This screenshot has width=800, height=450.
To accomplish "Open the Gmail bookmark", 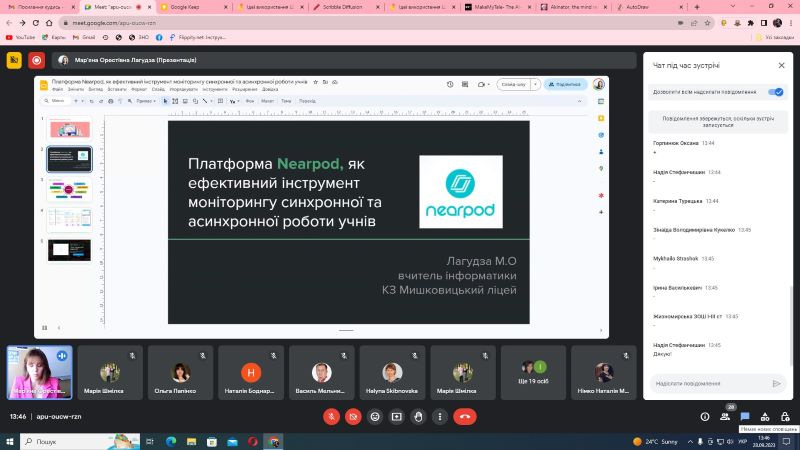I will tap(84, 37).
